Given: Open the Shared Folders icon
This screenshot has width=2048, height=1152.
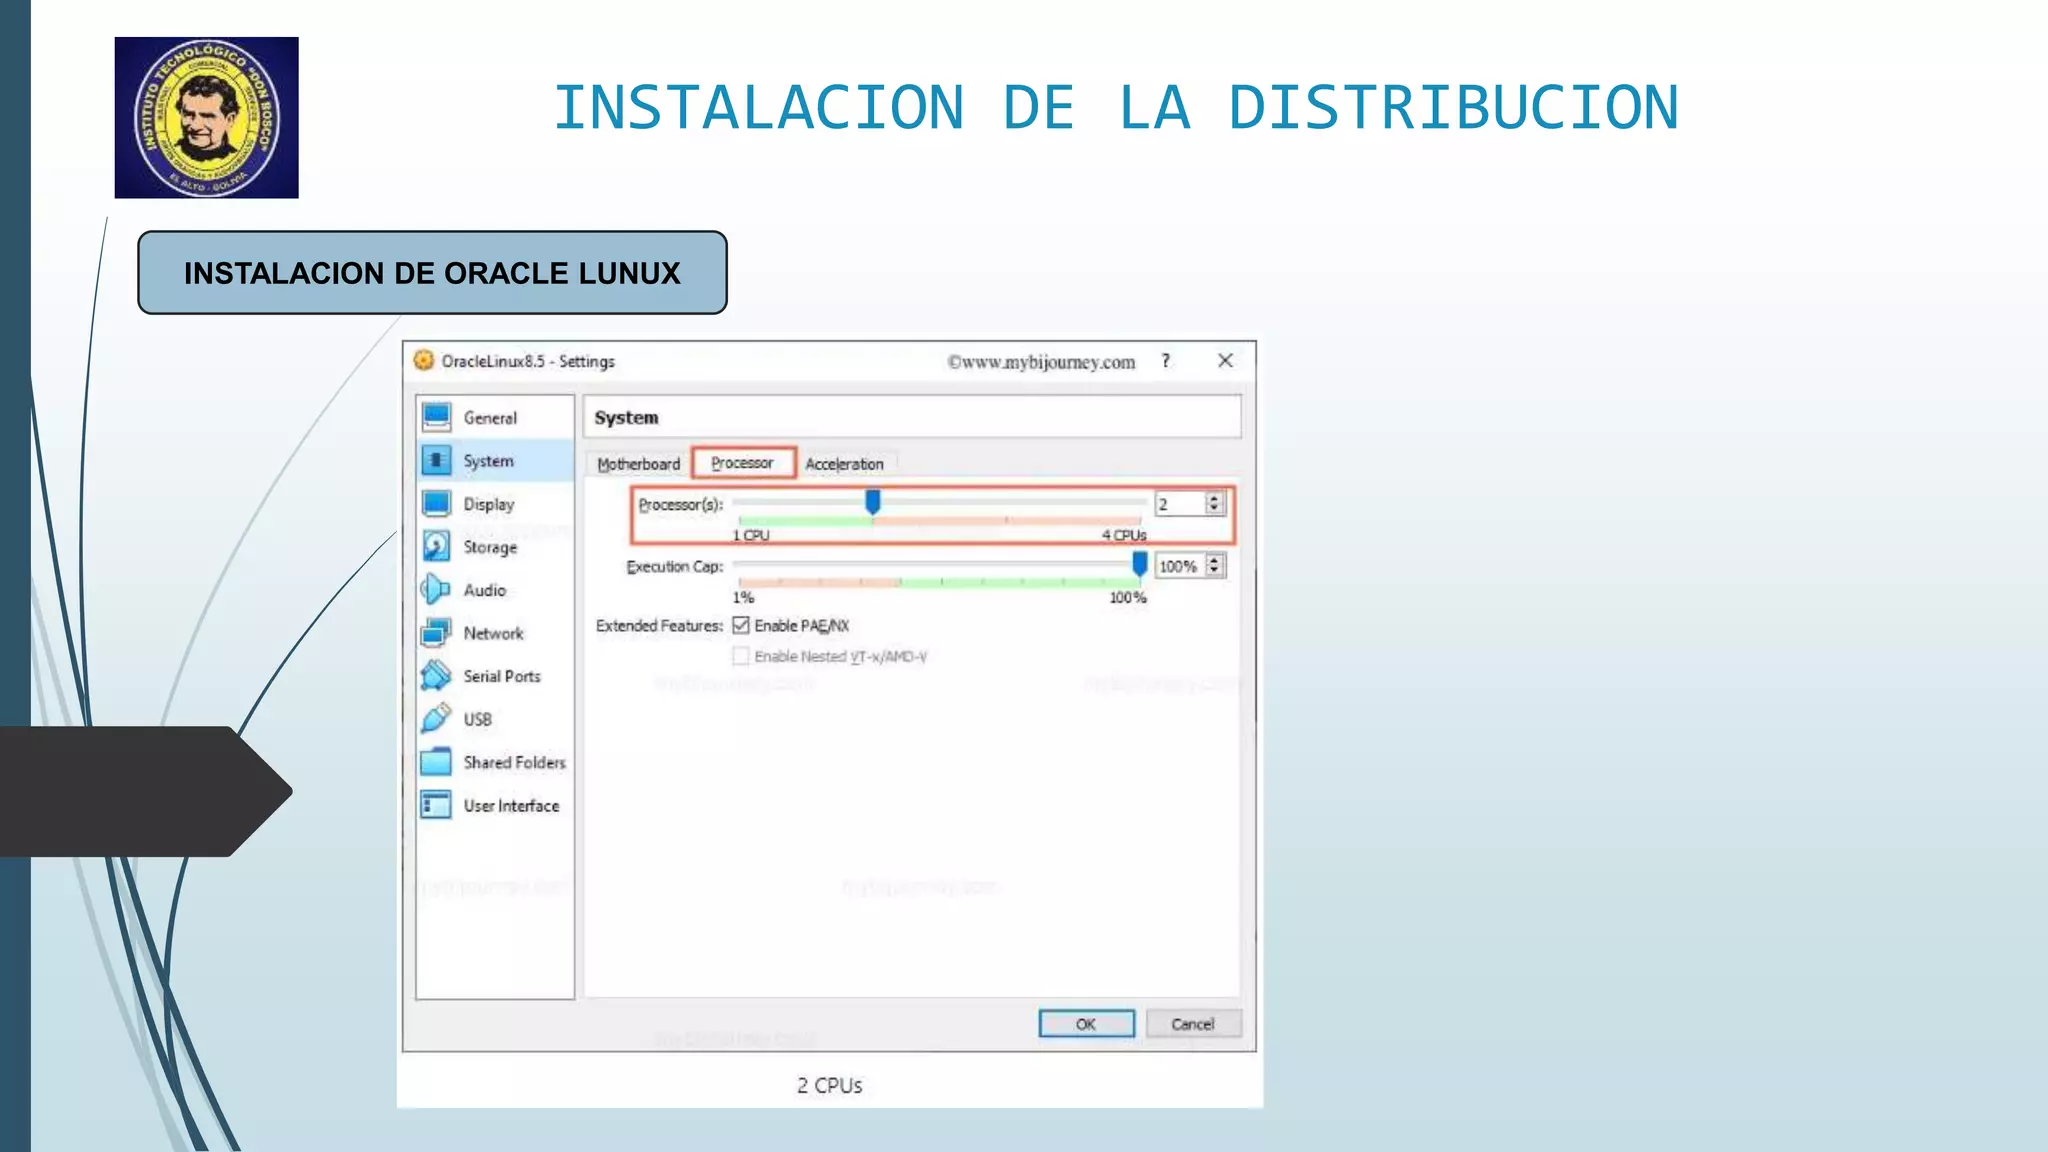Looking at the screenshot, I should click(437, 761).
